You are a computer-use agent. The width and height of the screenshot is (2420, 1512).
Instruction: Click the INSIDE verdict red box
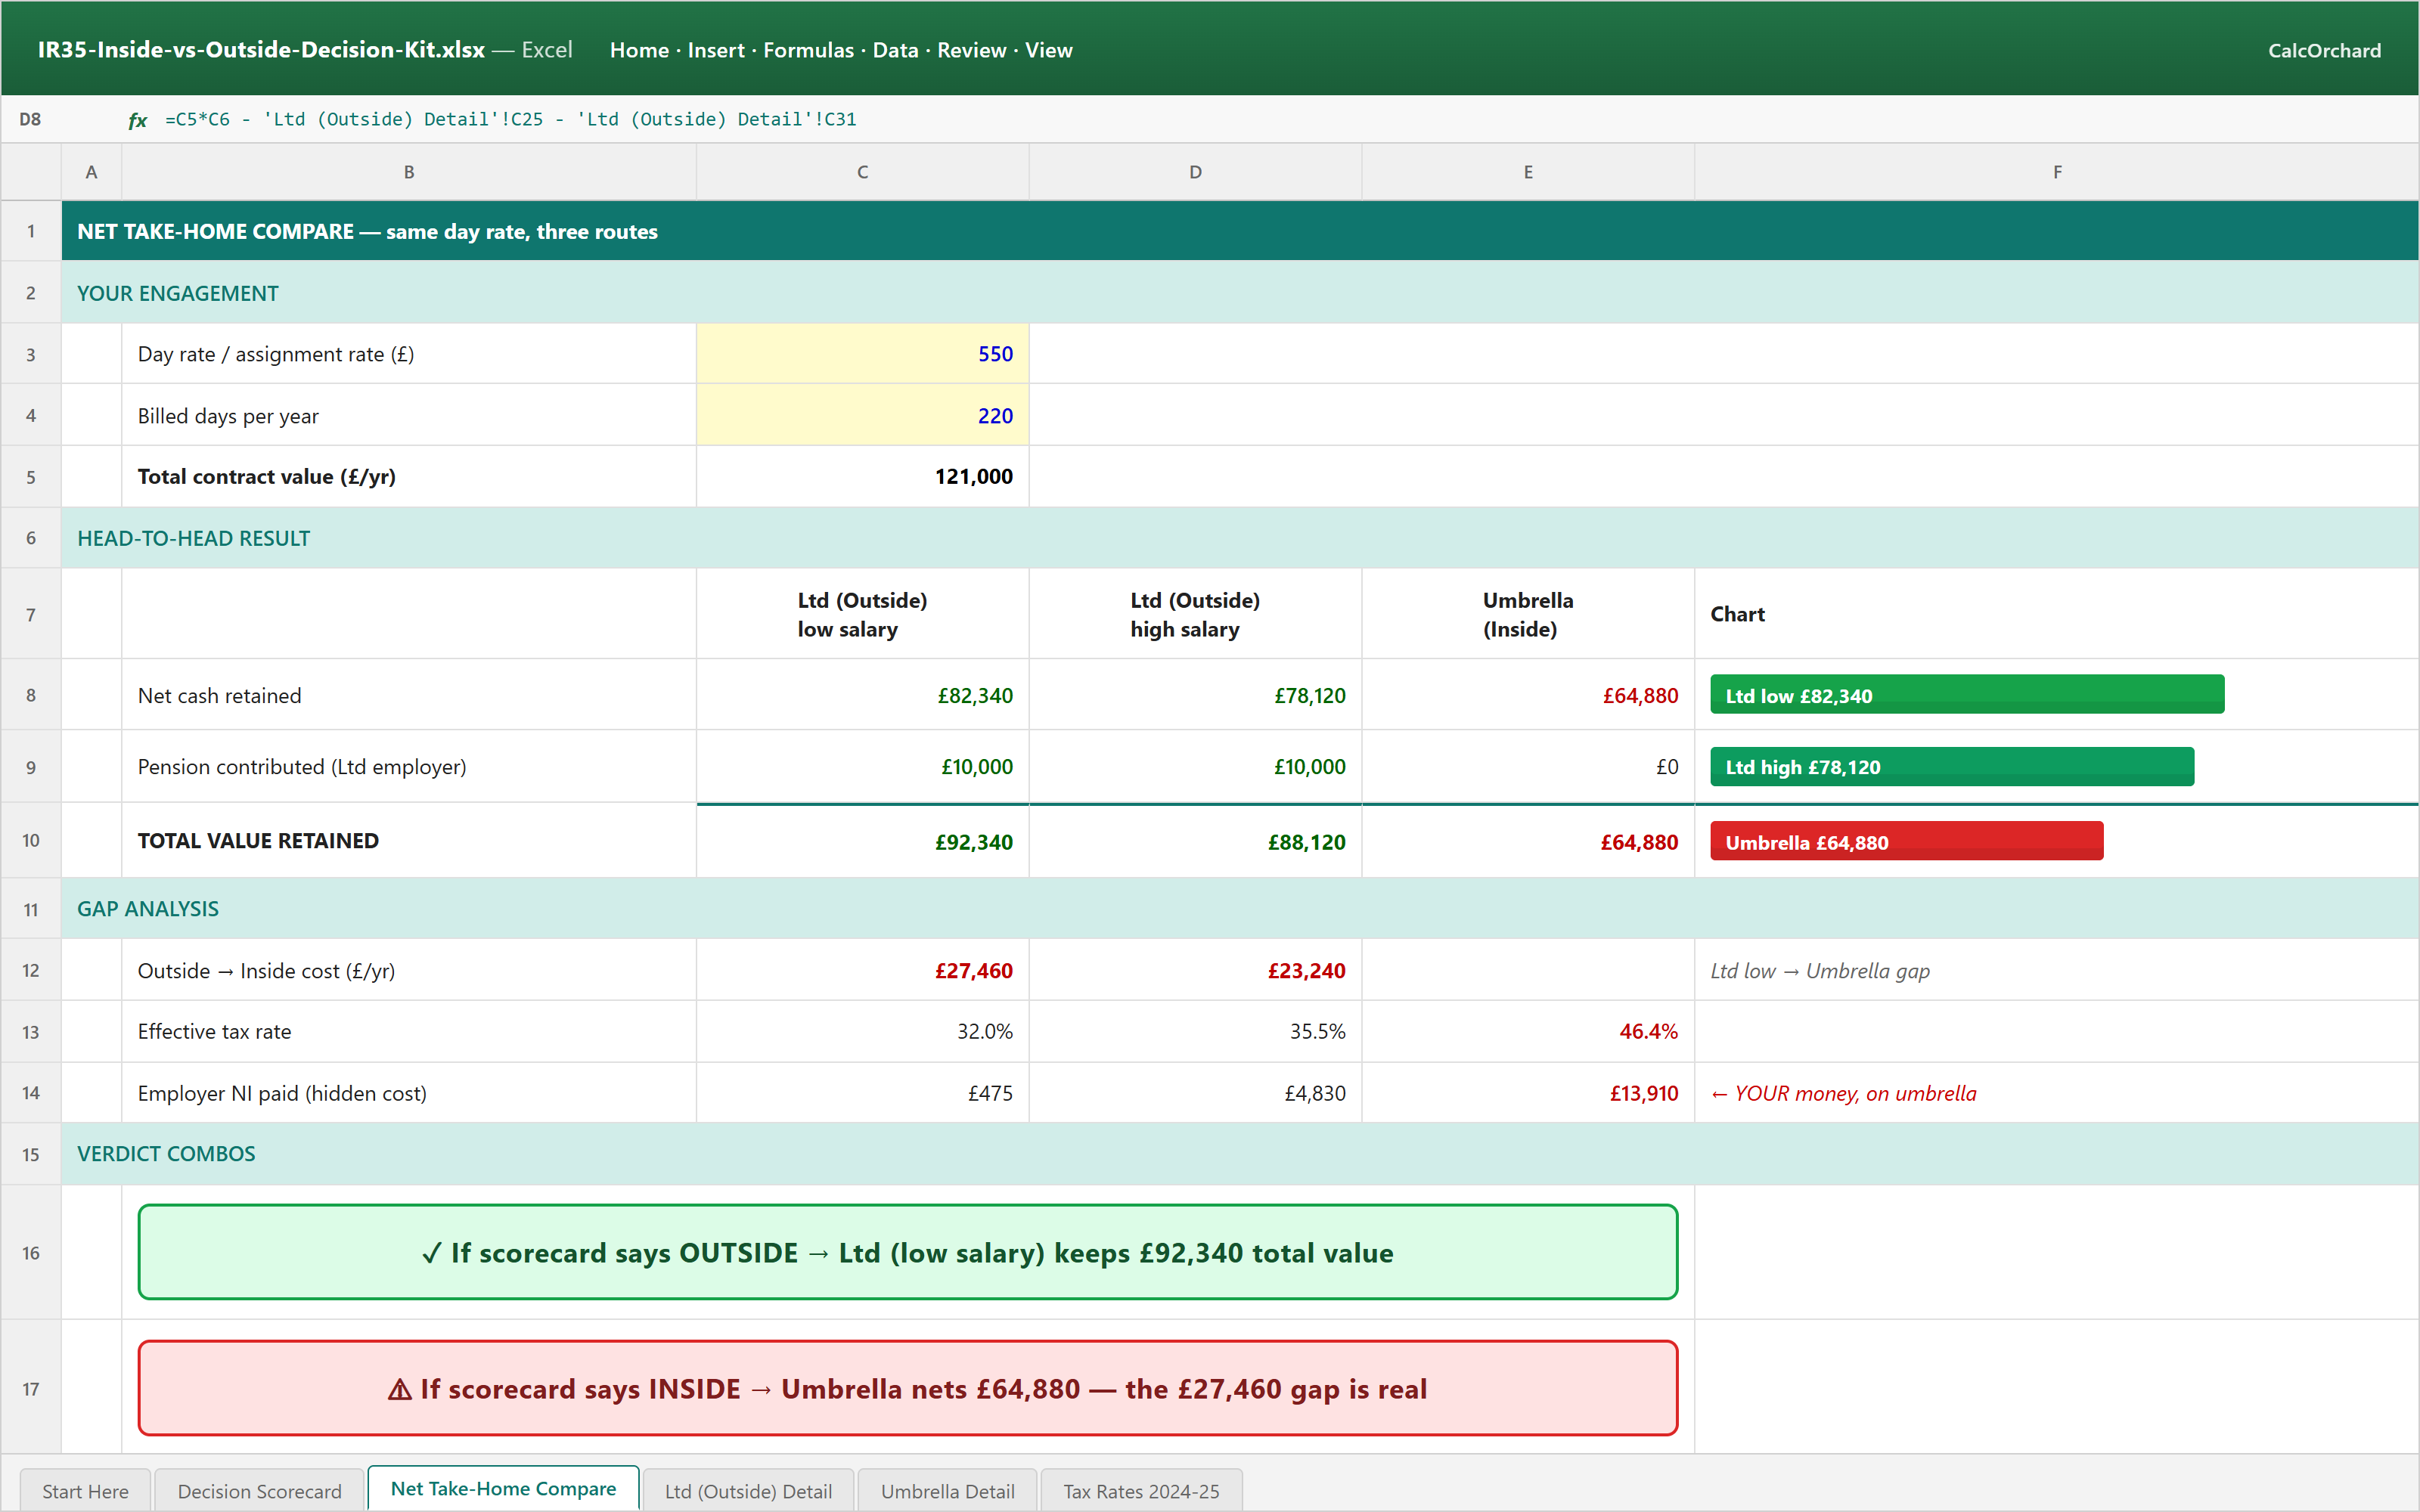(x=907, y=1388)
